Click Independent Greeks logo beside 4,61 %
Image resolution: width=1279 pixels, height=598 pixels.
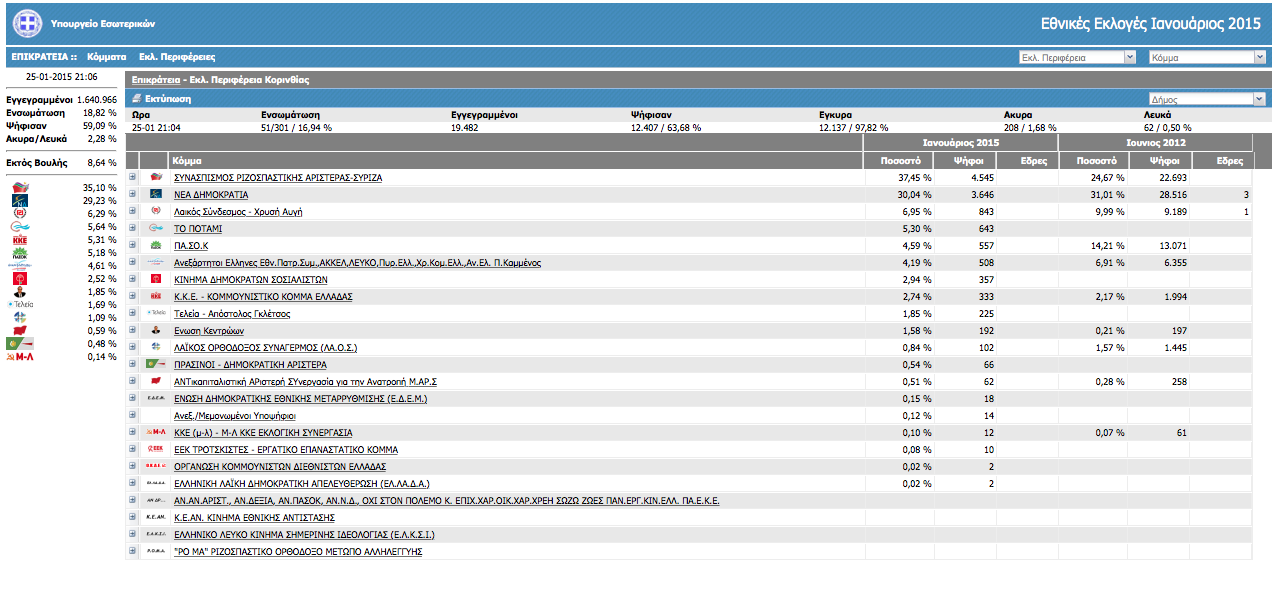pyautogui.click(x=20, y=266)
